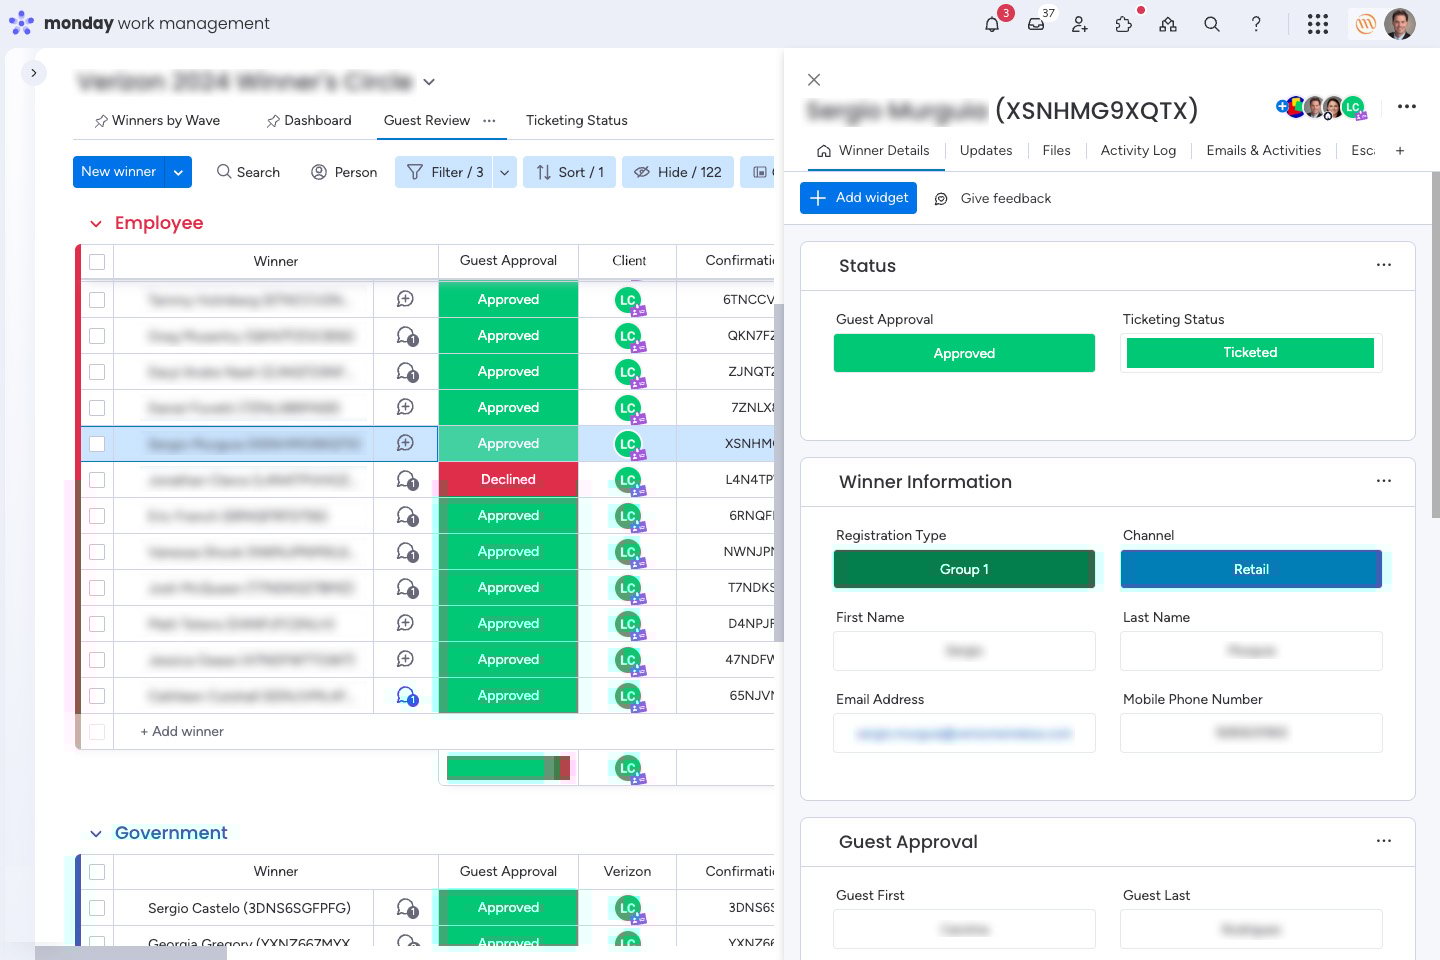Change the Retail channel value
Image resolution: width=1440 pixels, height=960 pixels.
pyautogui.click(x=1251, y=569)
